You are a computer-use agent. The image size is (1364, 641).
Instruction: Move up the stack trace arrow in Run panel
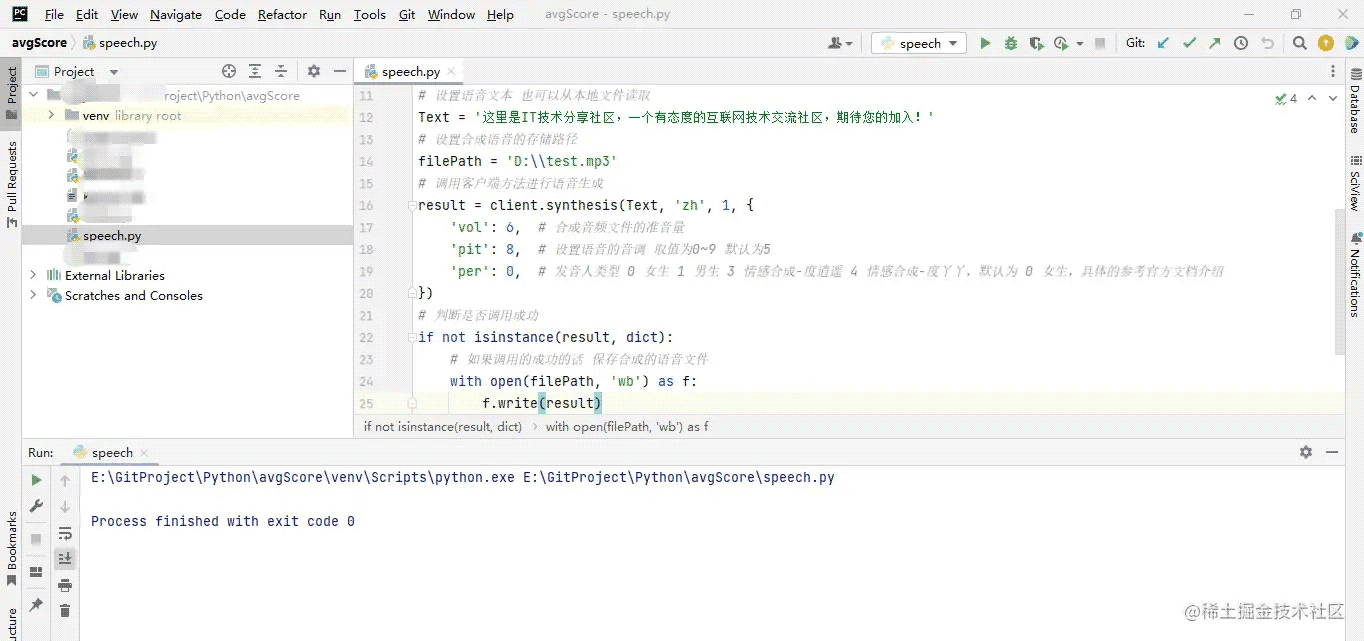pos(65,481)
